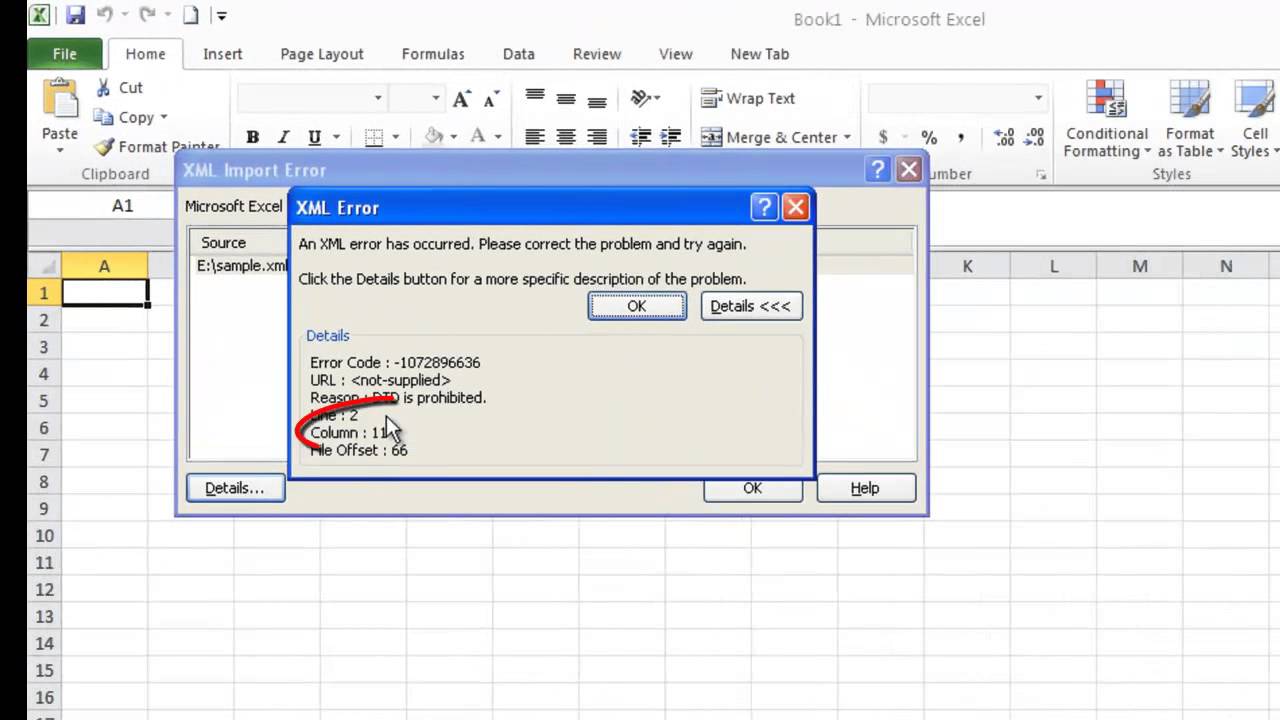Click the Name Box showing A1
Image resolution: width=1280 pixels, height=720 pixels.
pos(122,205)
